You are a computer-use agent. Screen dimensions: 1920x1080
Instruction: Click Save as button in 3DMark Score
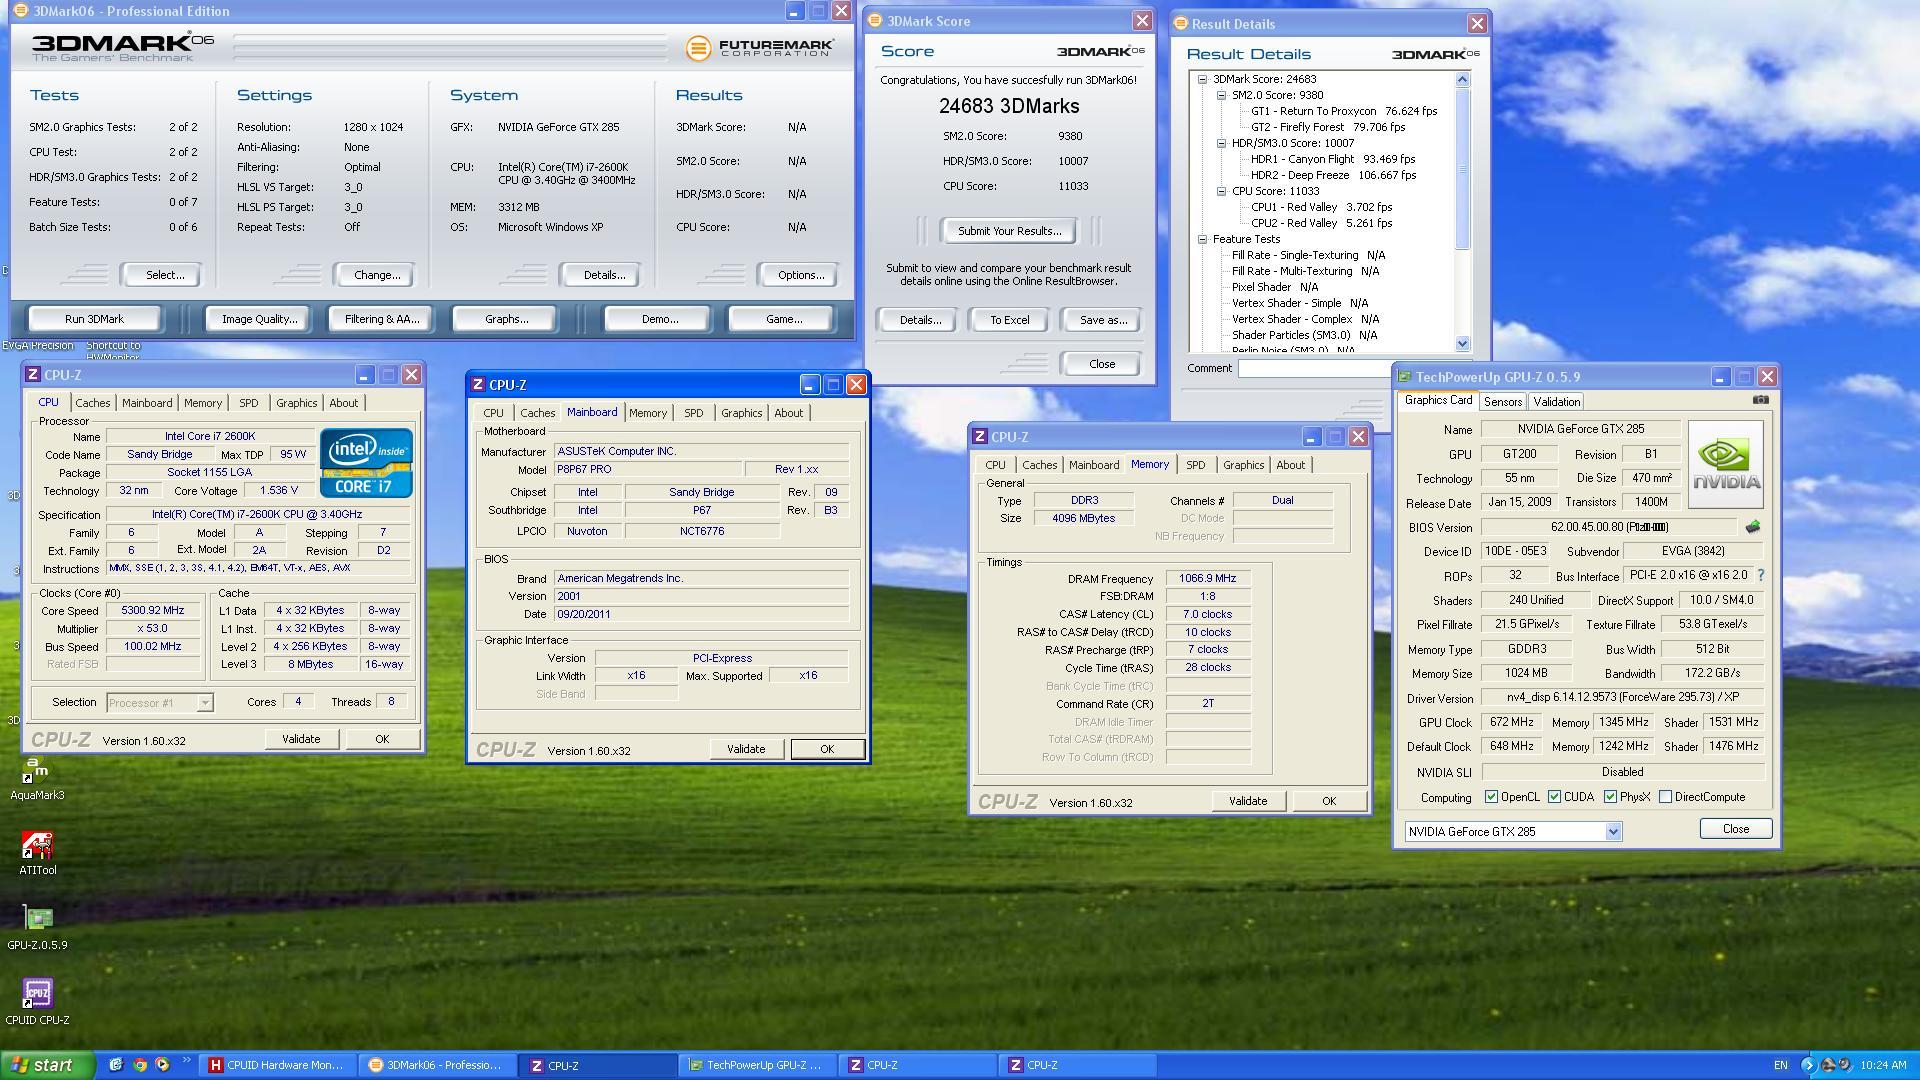(x=1103, y=320)
